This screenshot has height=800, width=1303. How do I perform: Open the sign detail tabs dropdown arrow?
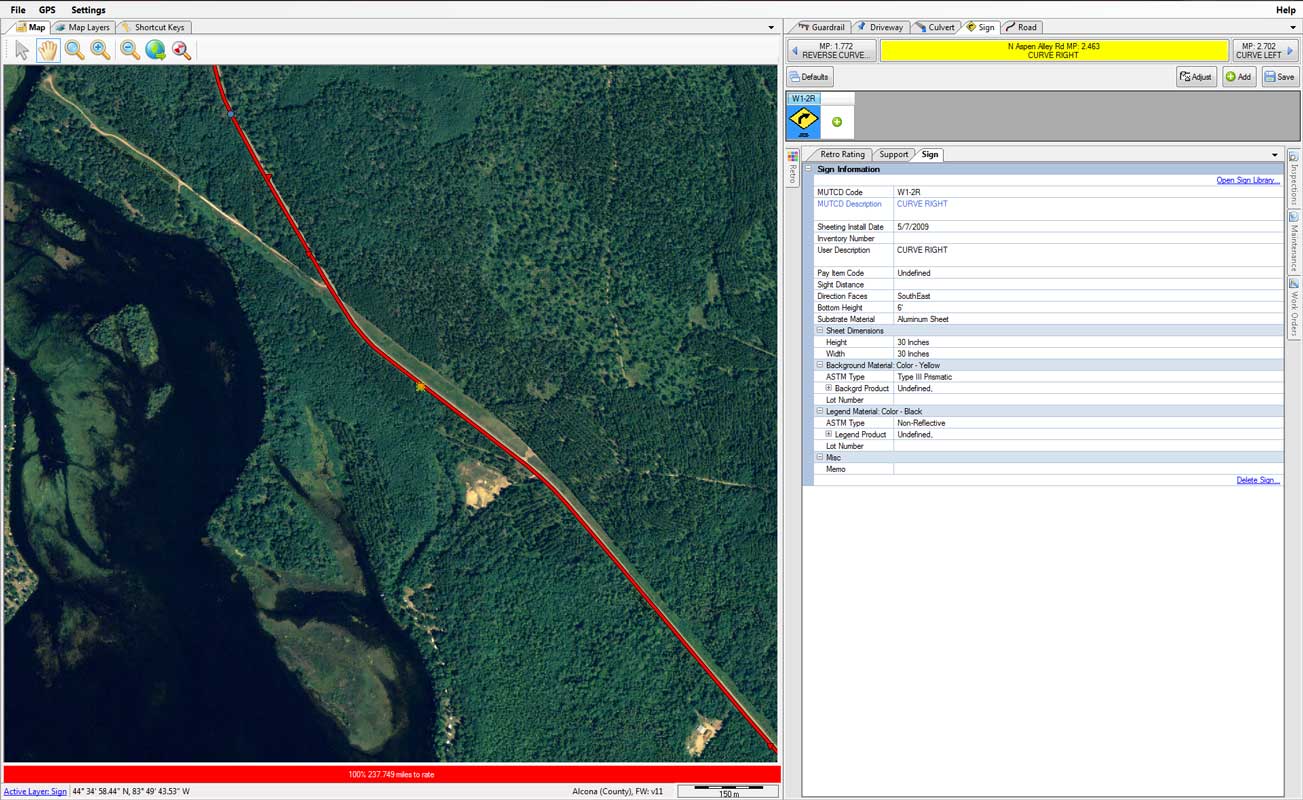point(1275,155)
